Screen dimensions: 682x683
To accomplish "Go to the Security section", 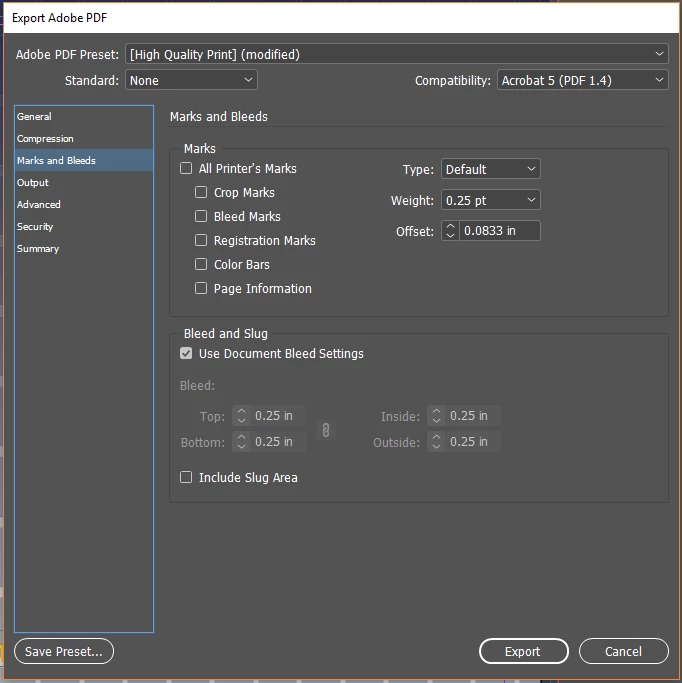I will click(x=84, y=227).
